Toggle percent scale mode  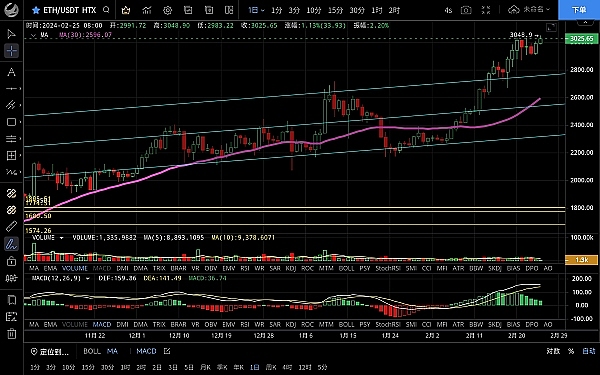click(x=571, y=351)
